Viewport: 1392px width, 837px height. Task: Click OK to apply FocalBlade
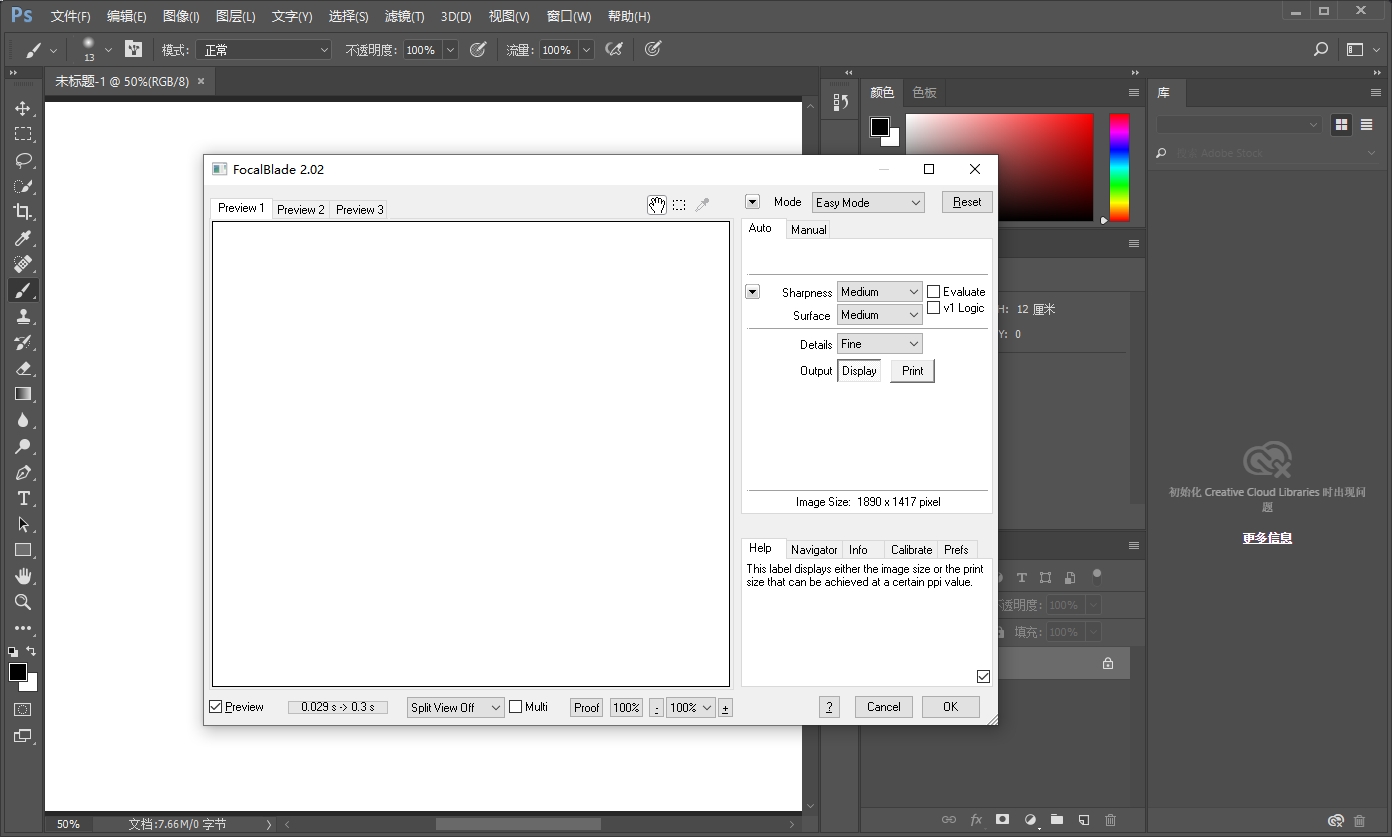[x=950, y=707]
